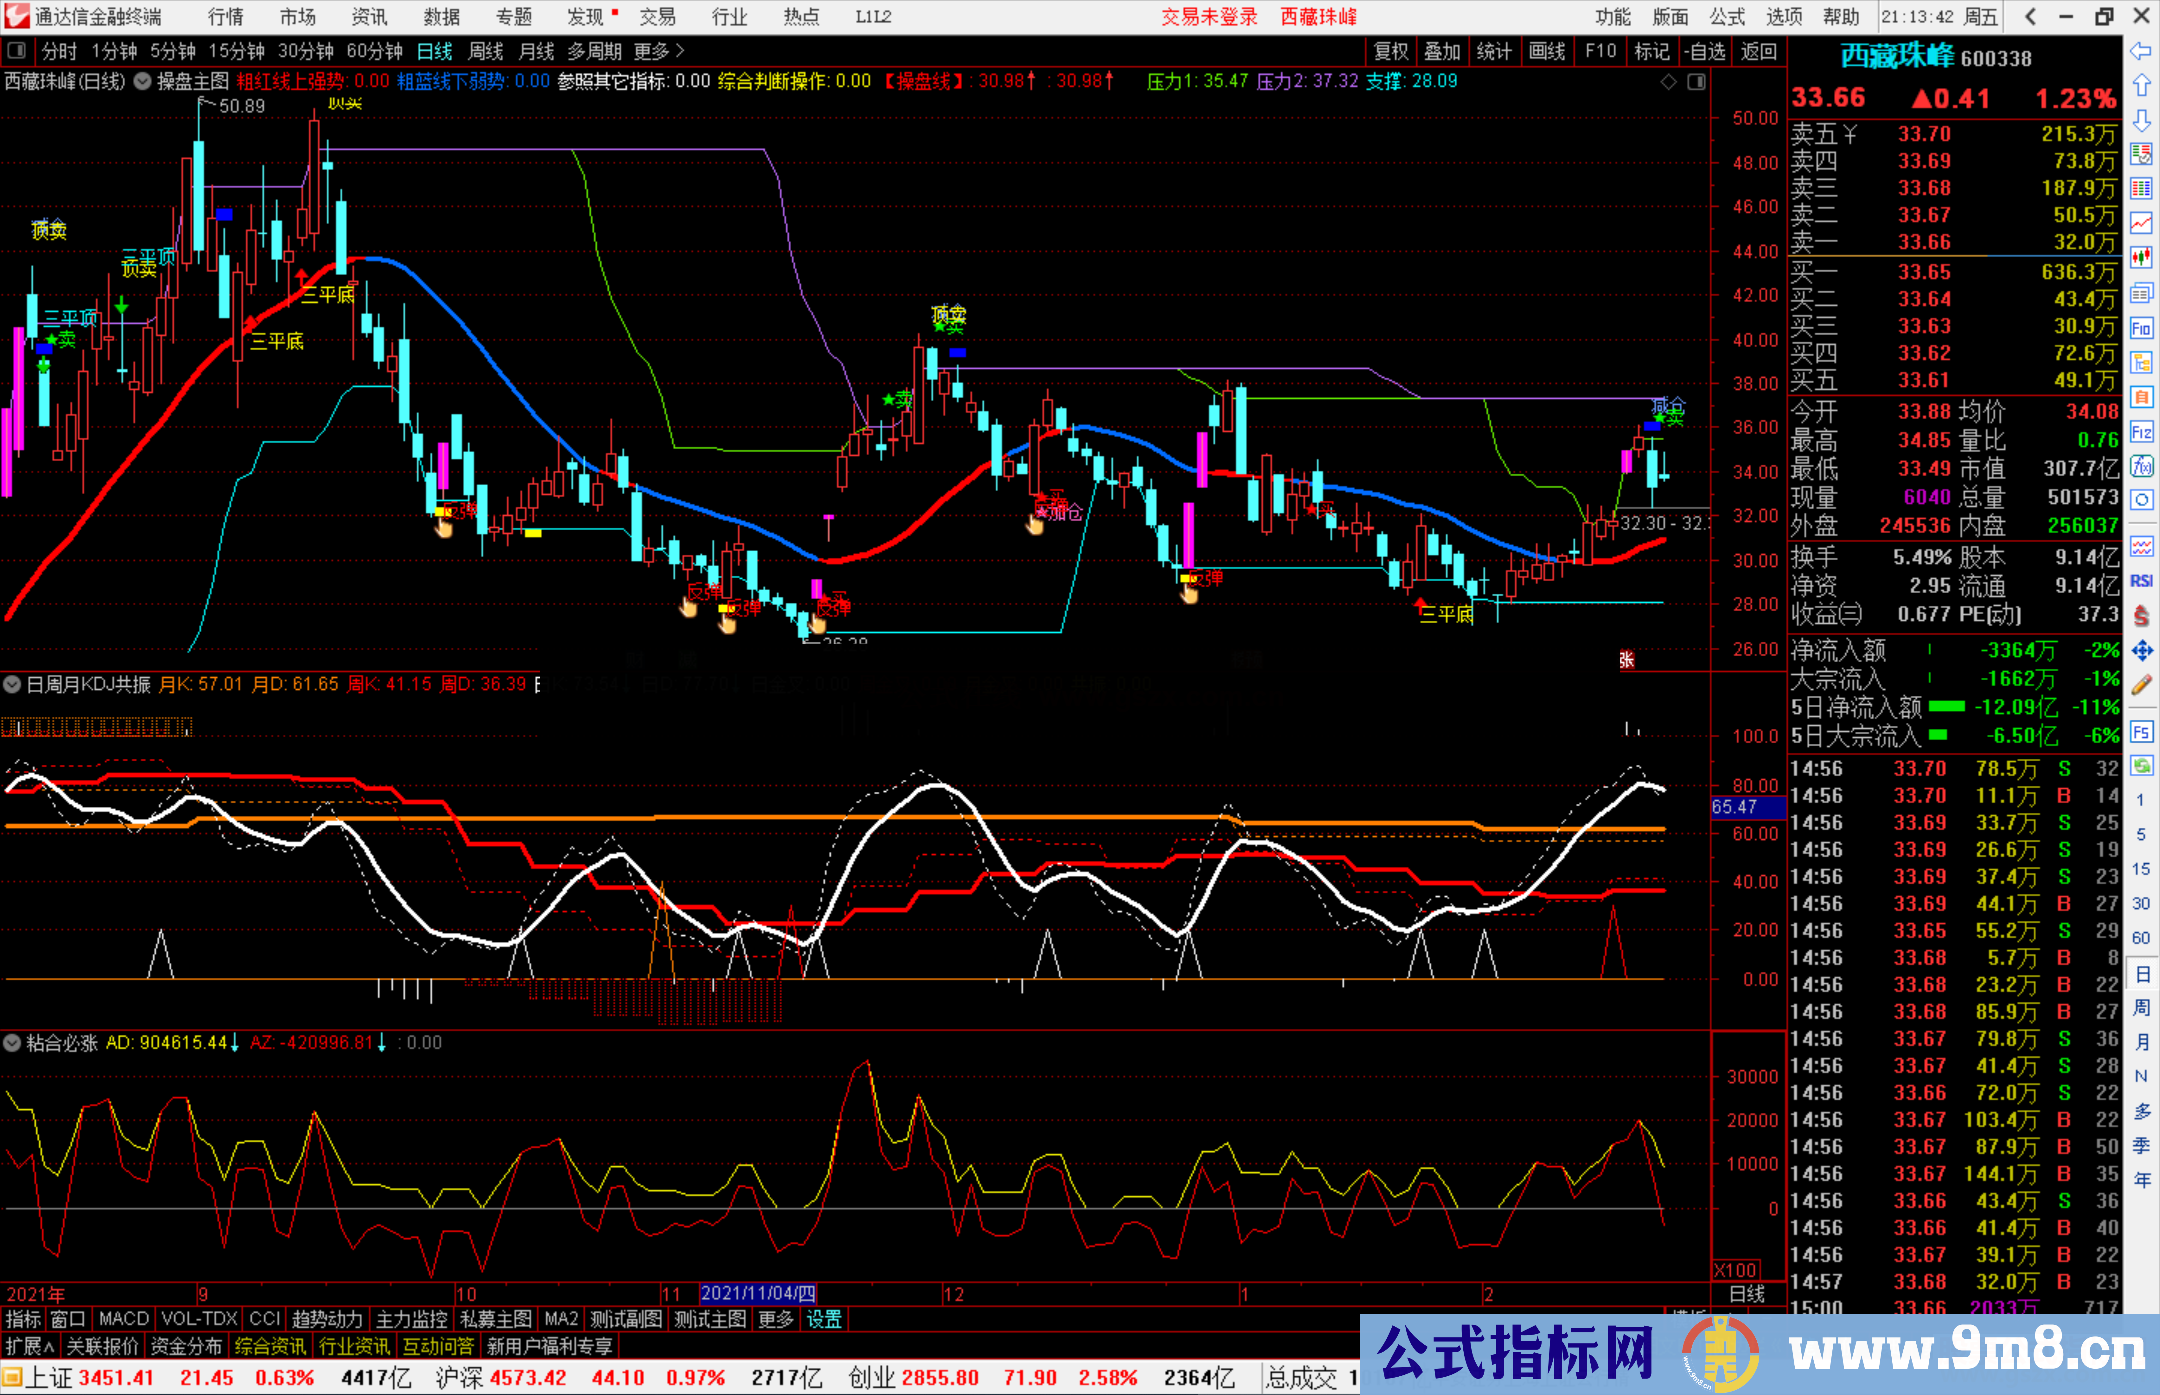
Task: Click the RSI indicator icon
Action: click(x=2141, y=581)
